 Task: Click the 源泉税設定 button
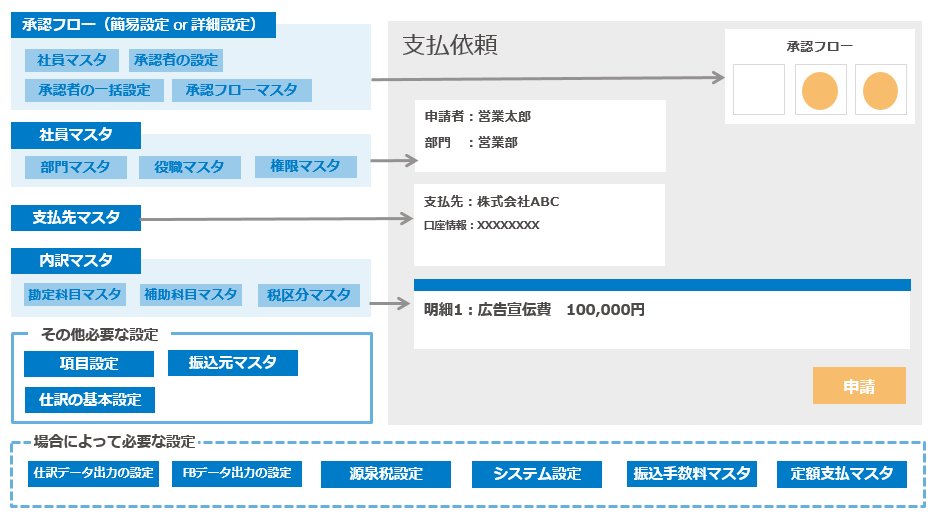[386, 474]
